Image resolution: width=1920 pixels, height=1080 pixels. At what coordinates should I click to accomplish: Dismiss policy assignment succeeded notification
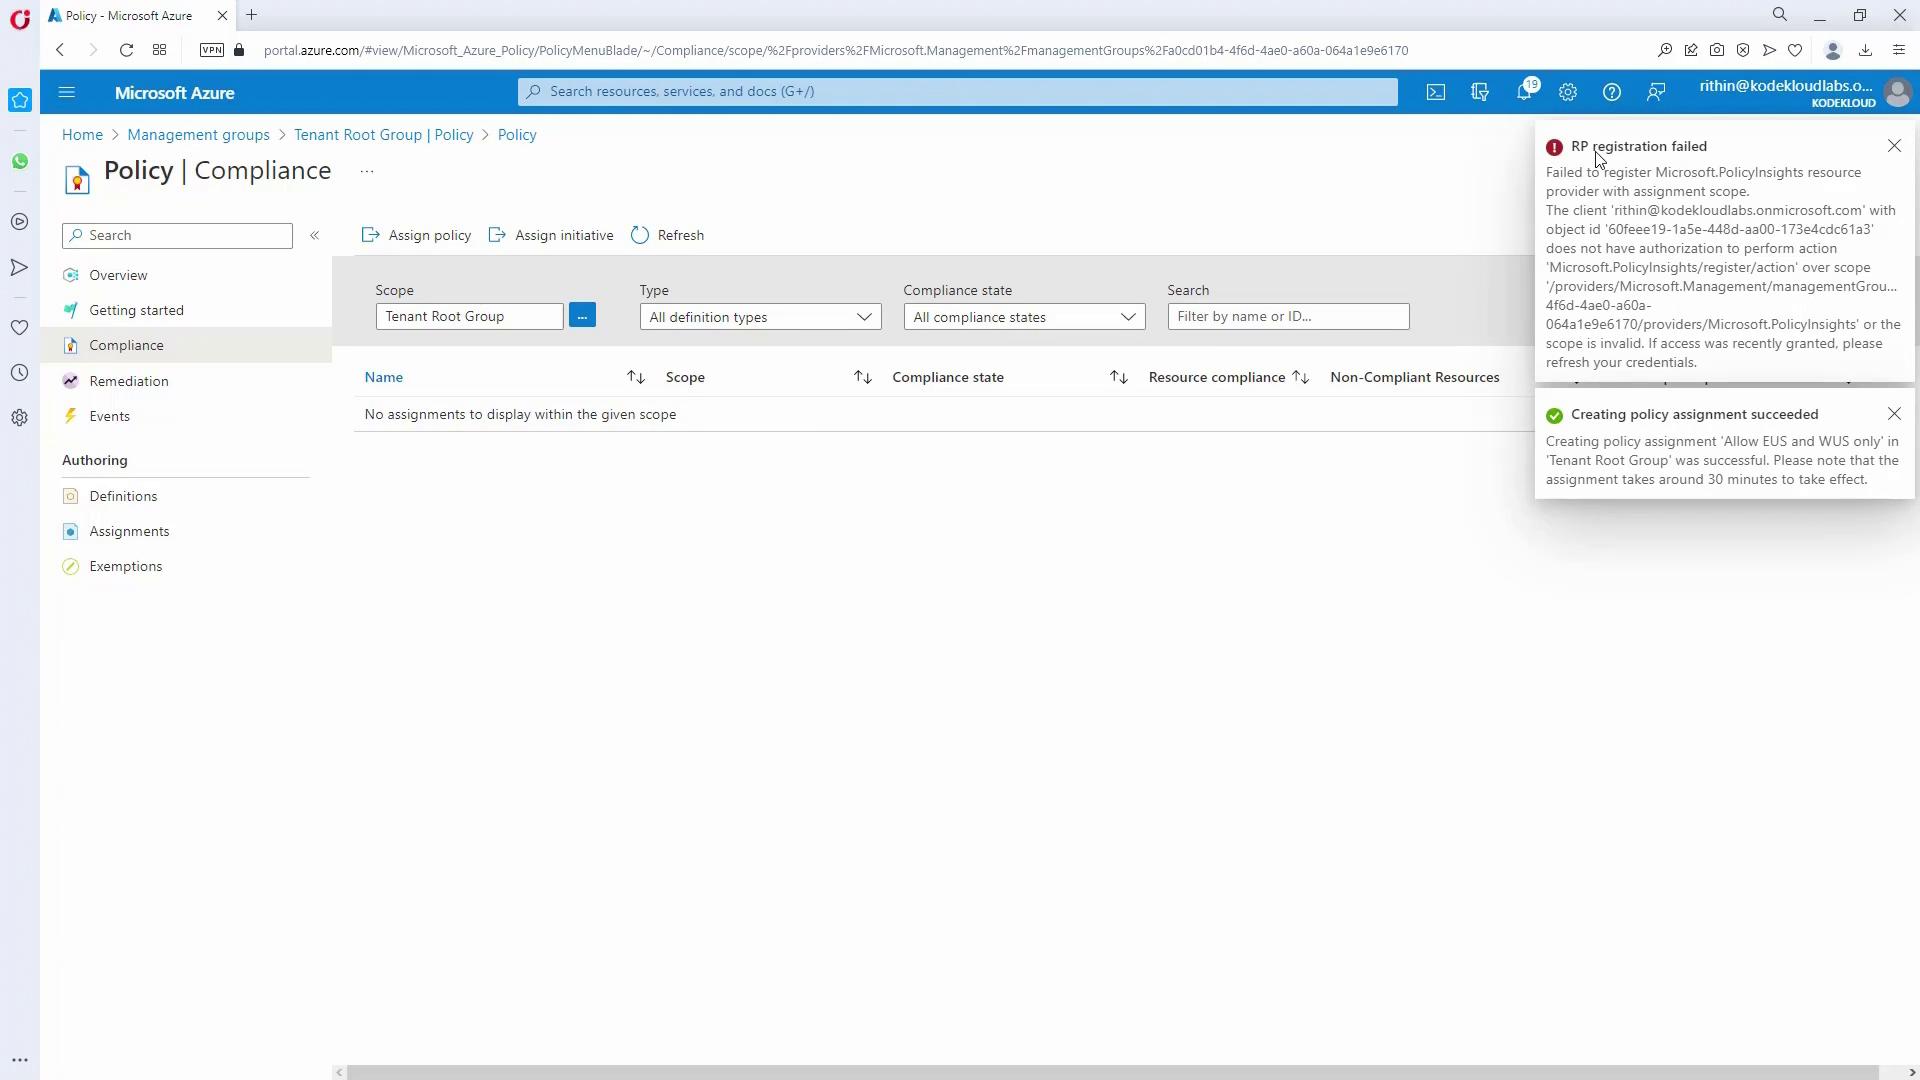(1894, 414)
